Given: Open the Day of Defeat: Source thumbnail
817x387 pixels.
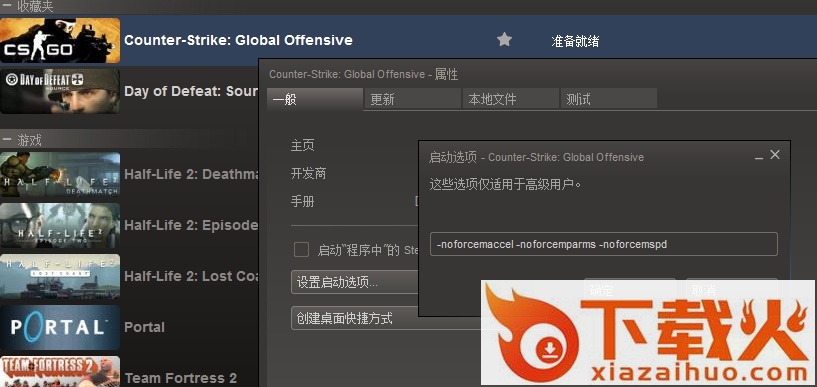Looking at the screenshot, I should click(60, 91).
